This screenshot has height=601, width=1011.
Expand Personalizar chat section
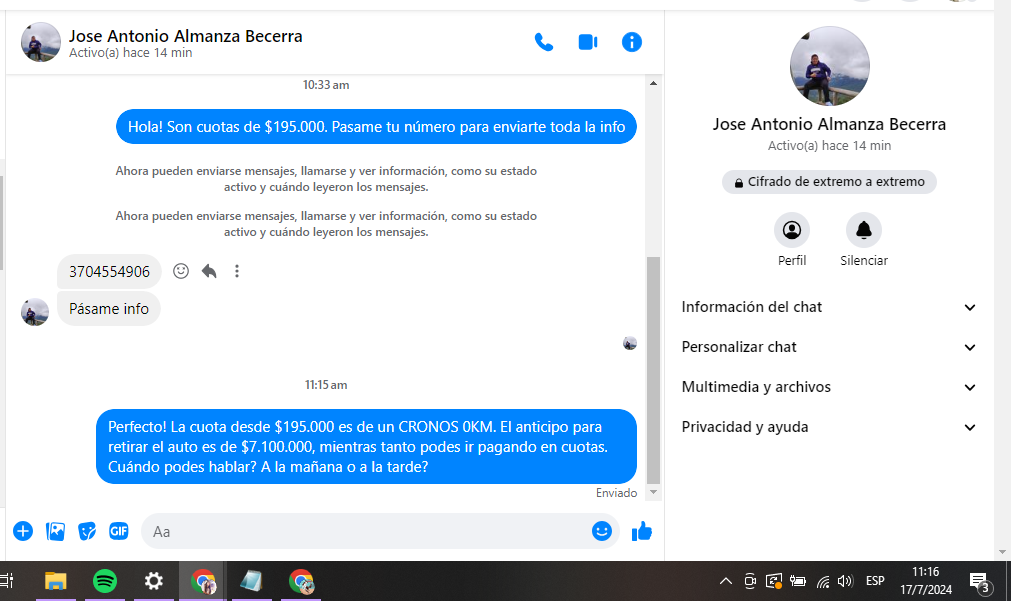click(x=829, y=347)
